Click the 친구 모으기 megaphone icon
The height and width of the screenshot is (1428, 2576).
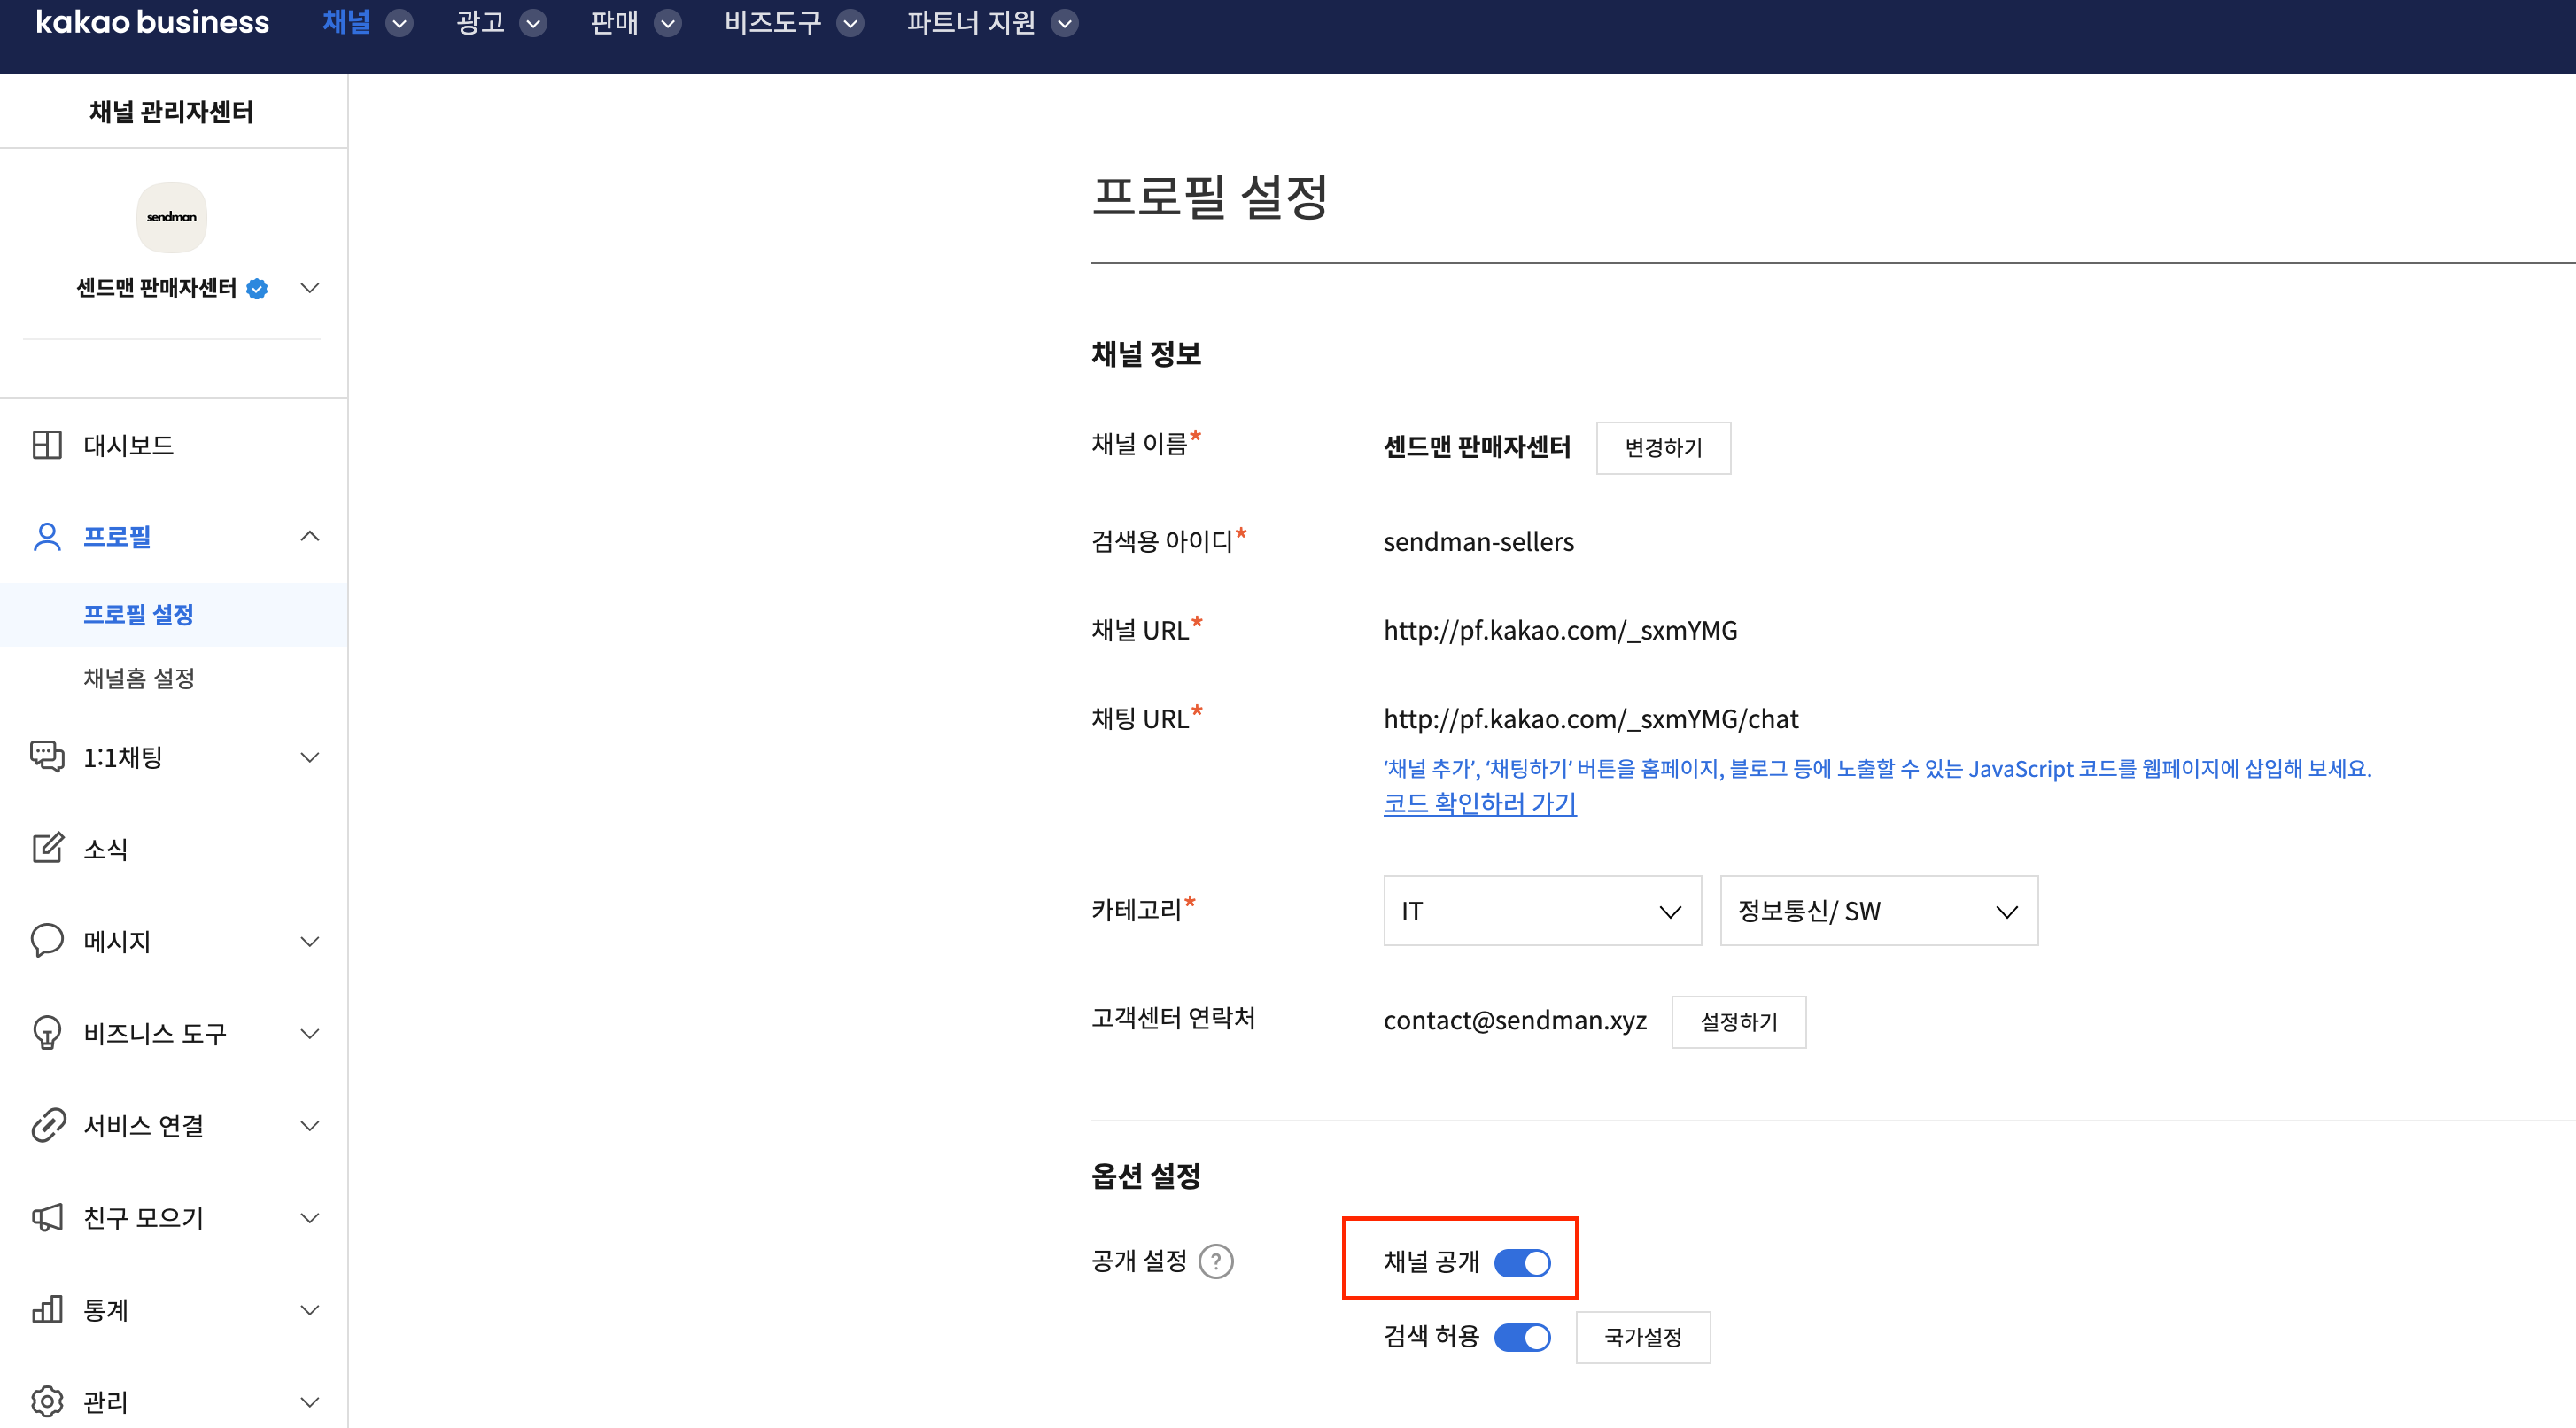(46, 1217)
